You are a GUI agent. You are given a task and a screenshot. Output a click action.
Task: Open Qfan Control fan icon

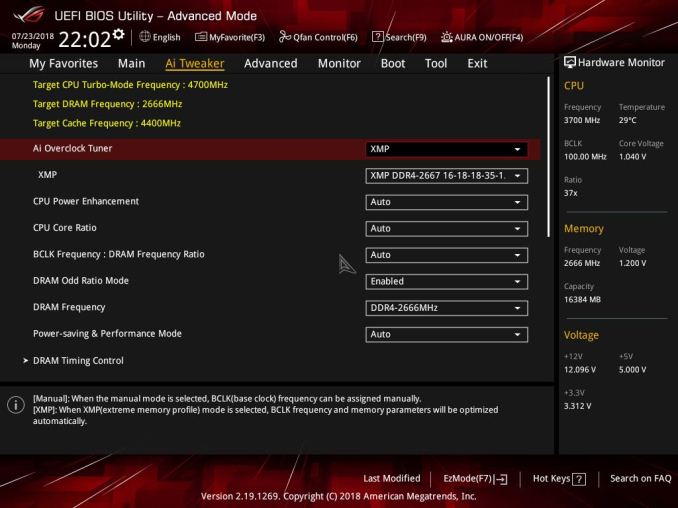pyautogui.click(x=285, y=37)
